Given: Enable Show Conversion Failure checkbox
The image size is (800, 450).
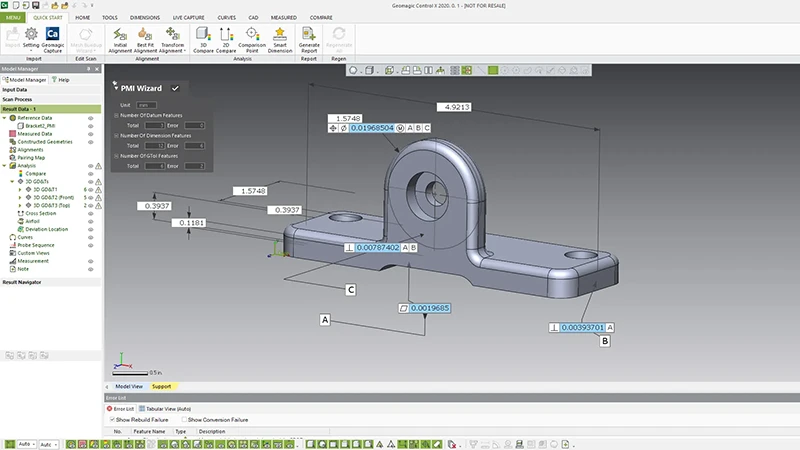Looking at the screenshot, I should pos(183,419).
